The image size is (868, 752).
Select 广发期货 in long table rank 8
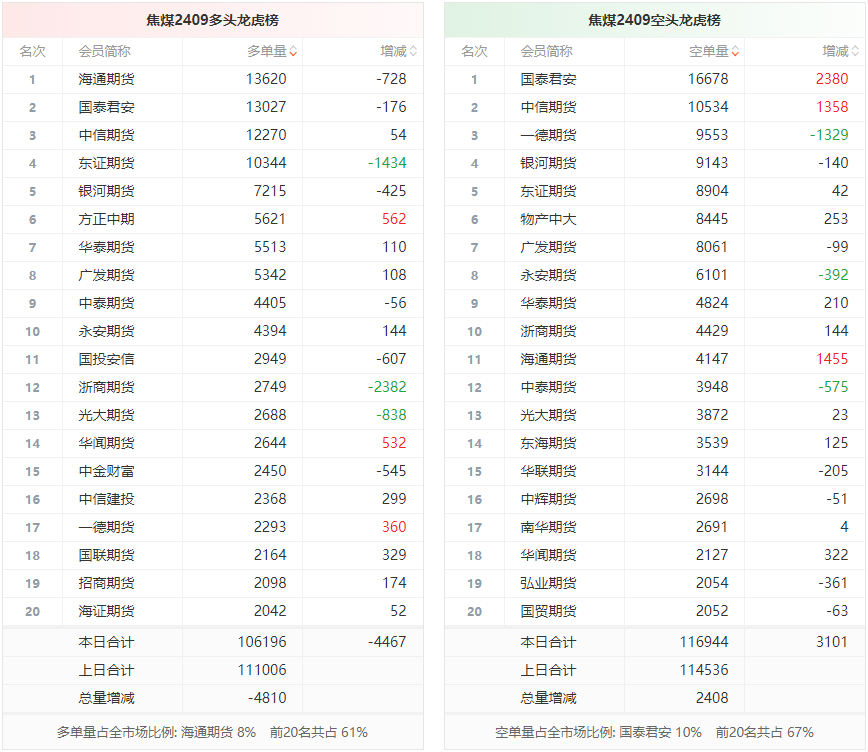pyautogui.click(x=106, y=275)
